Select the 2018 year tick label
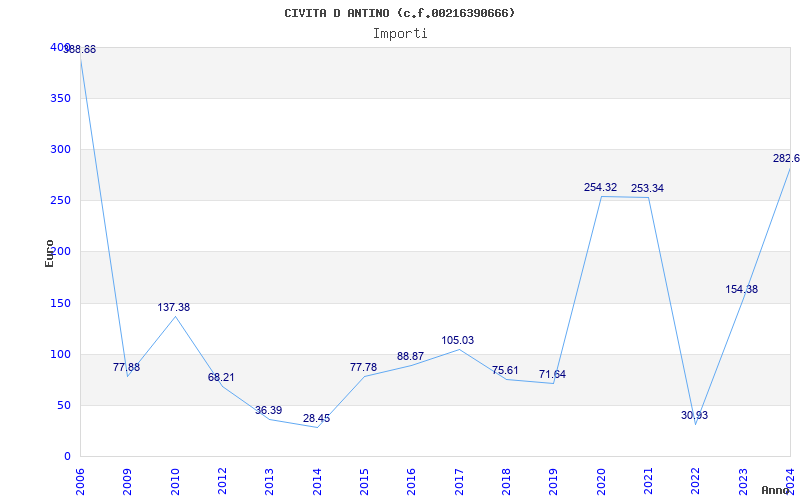The image size is (800, 500). coord(507,480)
